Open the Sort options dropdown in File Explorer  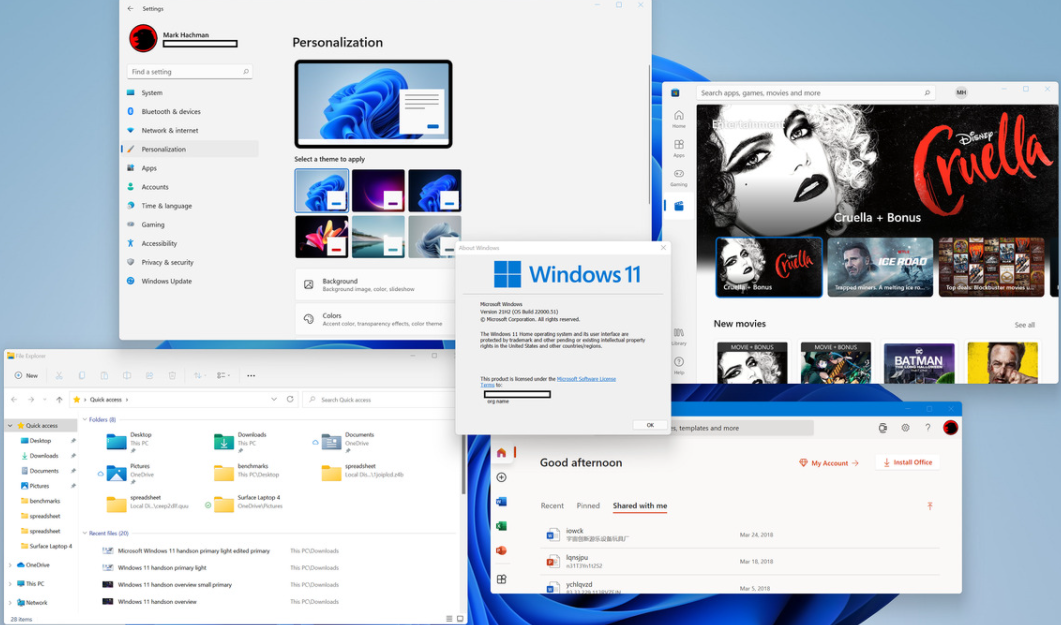pos(198,375)
